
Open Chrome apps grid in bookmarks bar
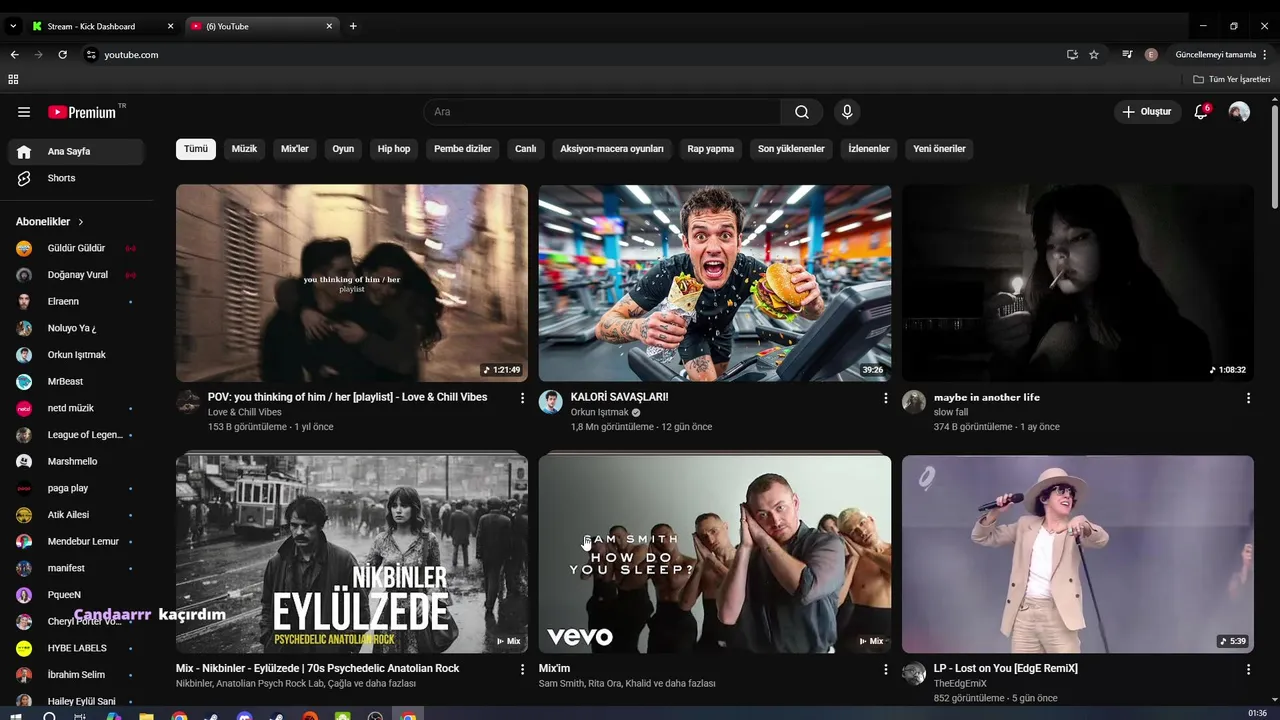click(x=13, y=79)
